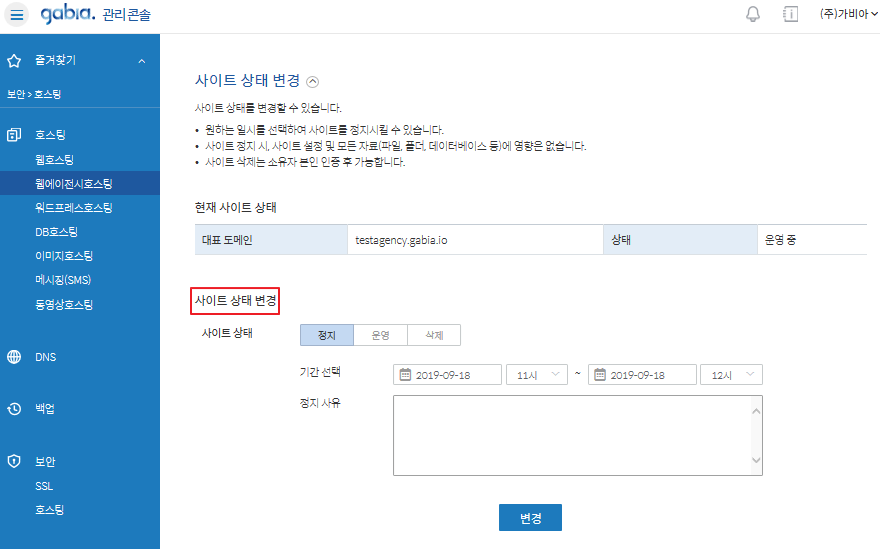Open the 11시 start hour dropdown
The image size is (880, 549).
(x=537, y=374)
